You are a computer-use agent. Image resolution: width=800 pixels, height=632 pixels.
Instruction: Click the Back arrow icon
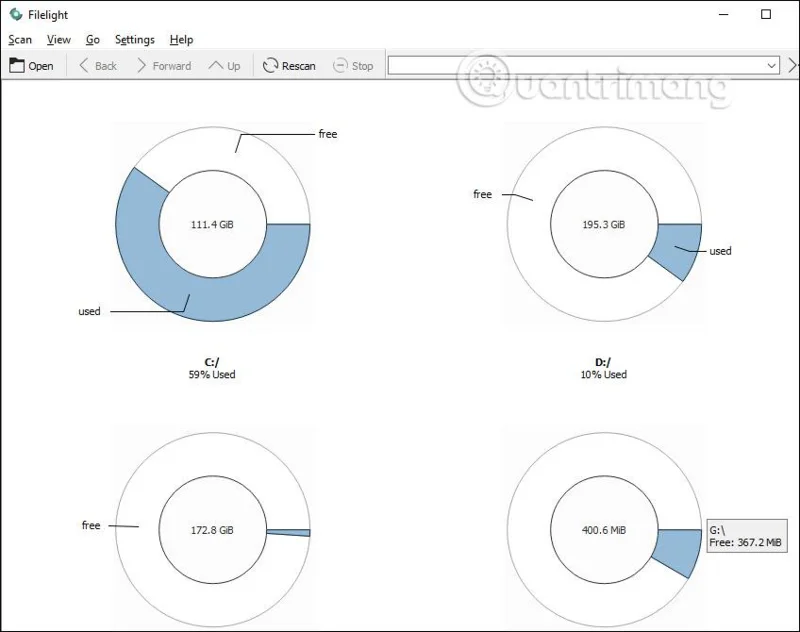pos(84,65)
